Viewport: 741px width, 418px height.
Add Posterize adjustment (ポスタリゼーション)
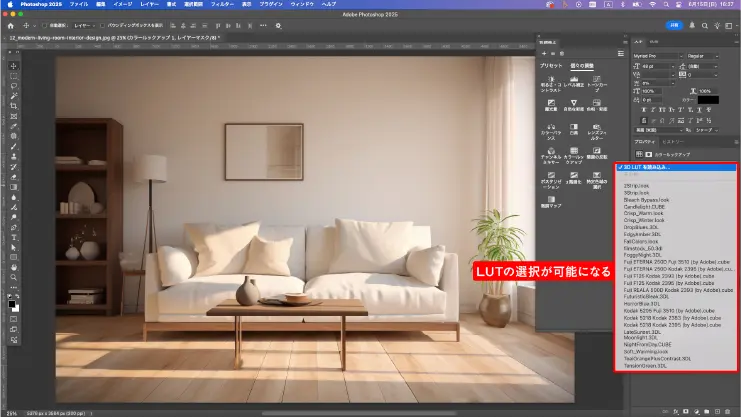[x=551, y=180]
